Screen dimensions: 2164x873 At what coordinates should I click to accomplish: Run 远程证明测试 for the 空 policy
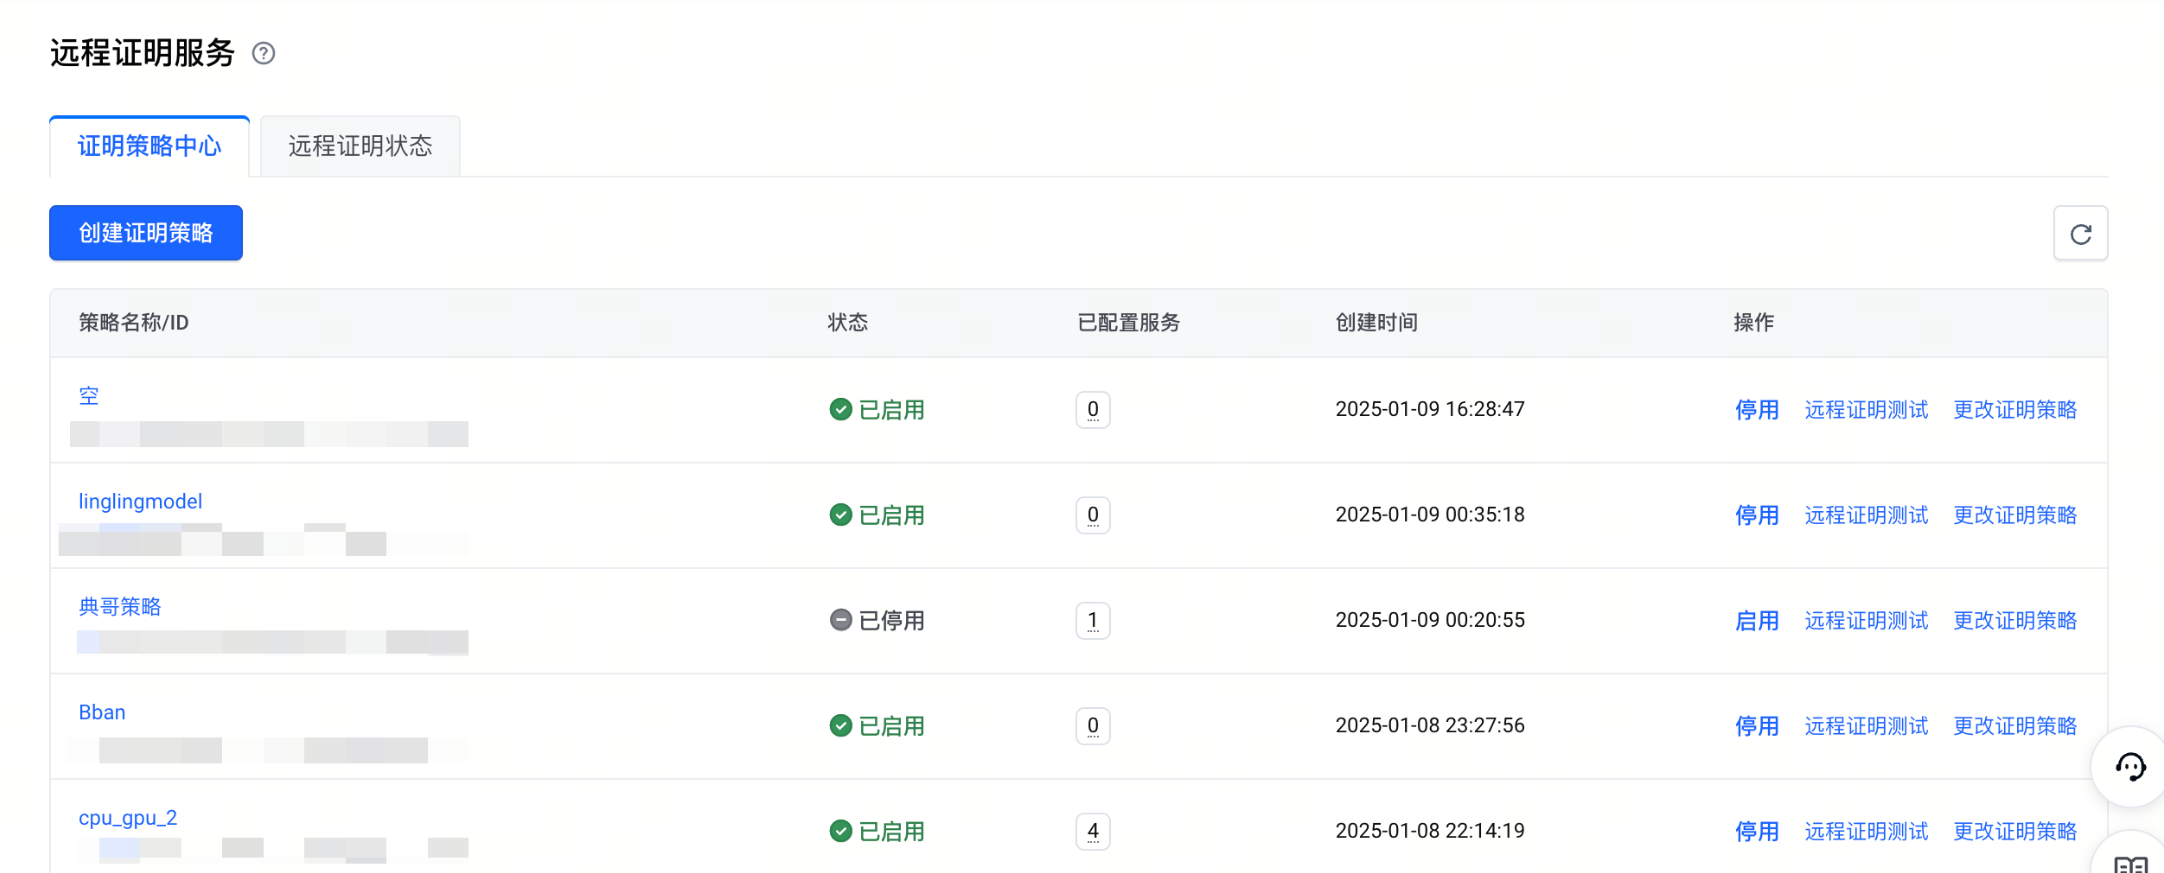coord(1866,410)
